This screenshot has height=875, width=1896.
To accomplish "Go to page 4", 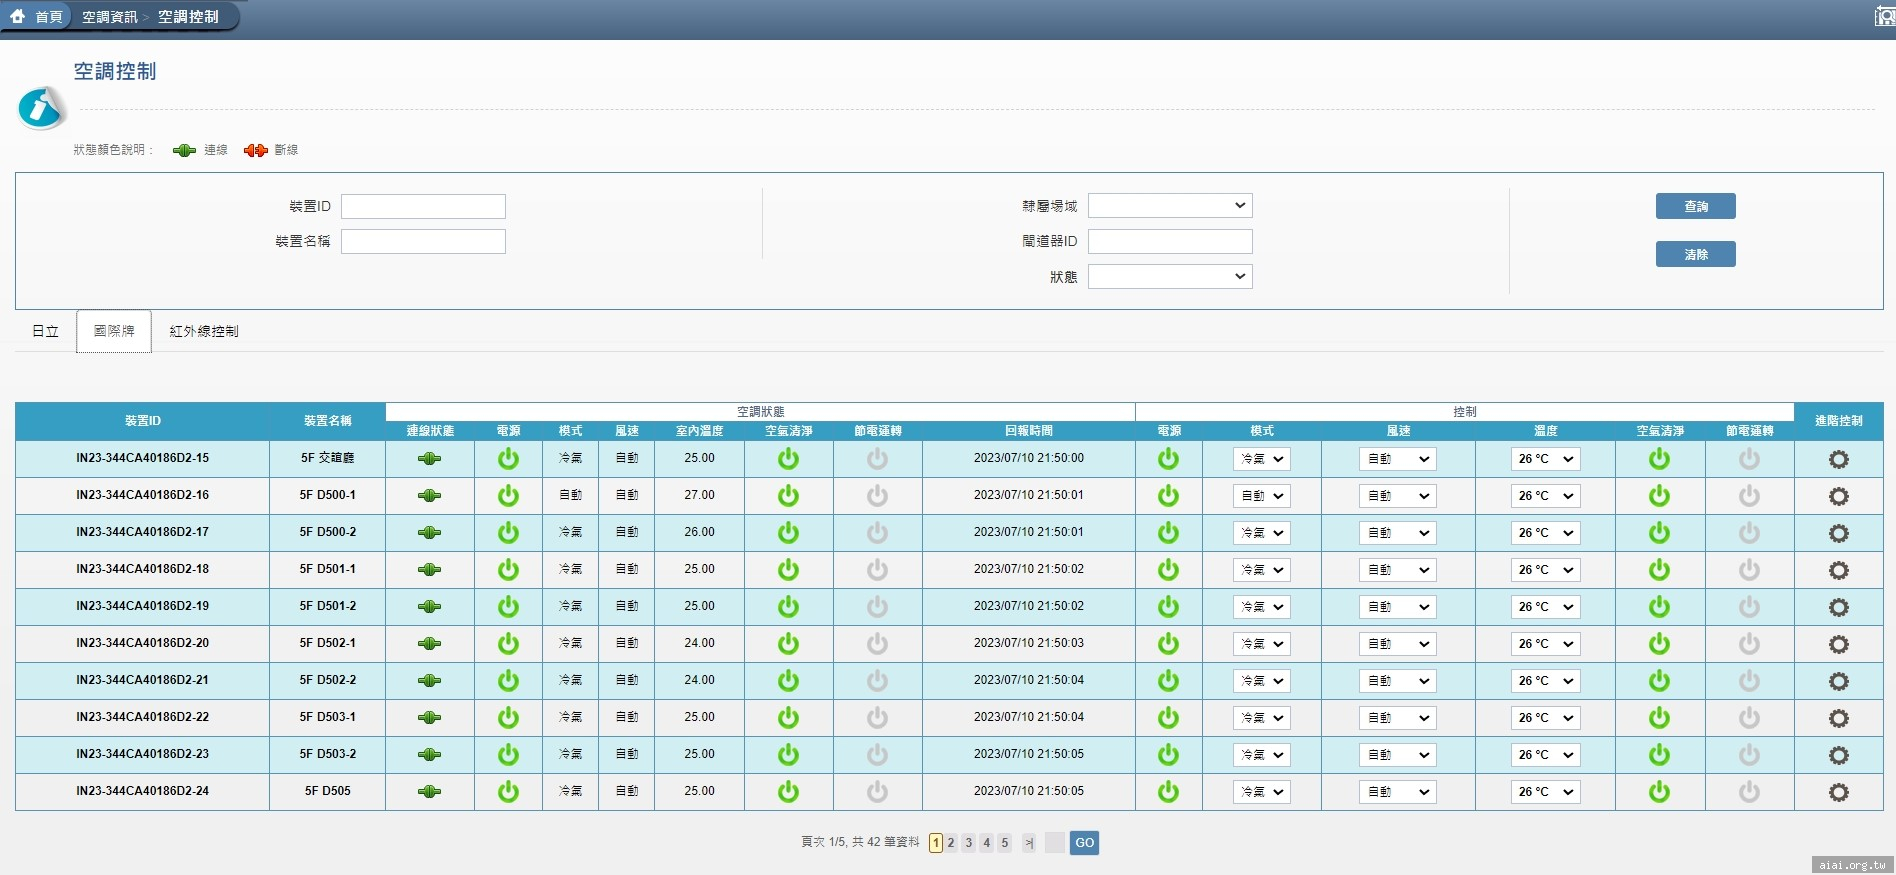I will (987, 843).
